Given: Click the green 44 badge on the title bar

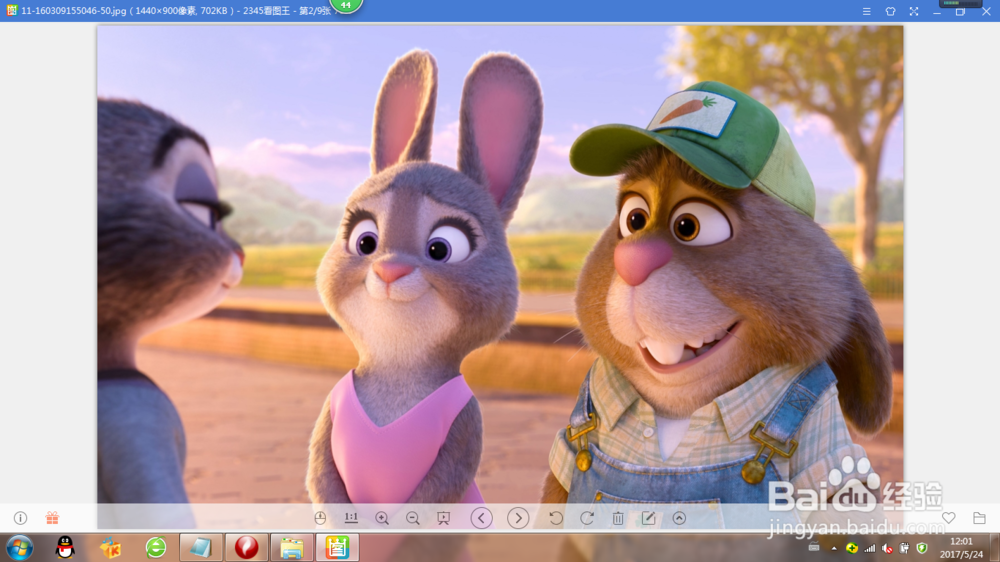Looking at the screenshot, I should click(346, 5).
